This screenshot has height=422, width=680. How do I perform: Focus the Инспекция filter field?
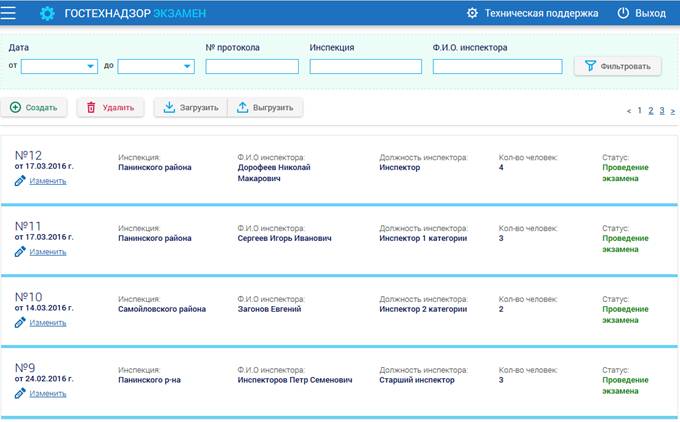tap(366, 66)
